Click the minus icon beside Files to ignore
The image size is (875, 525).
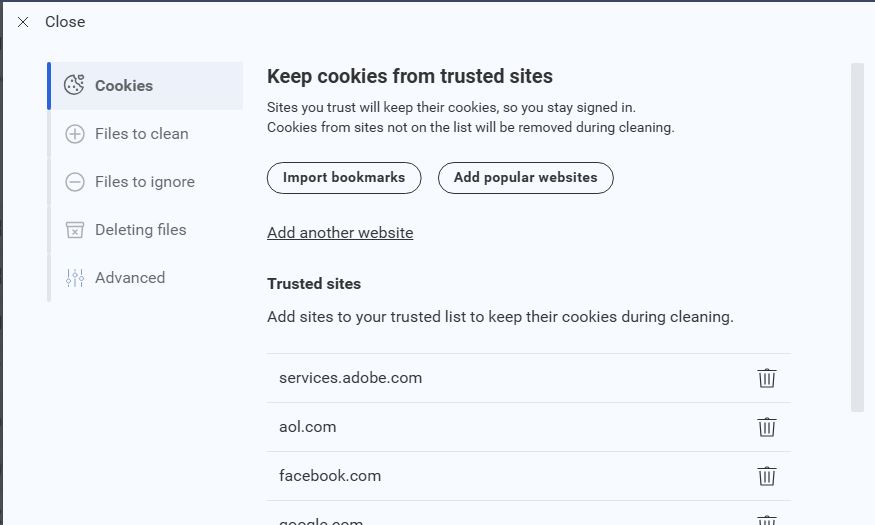[x=75, y=182]
